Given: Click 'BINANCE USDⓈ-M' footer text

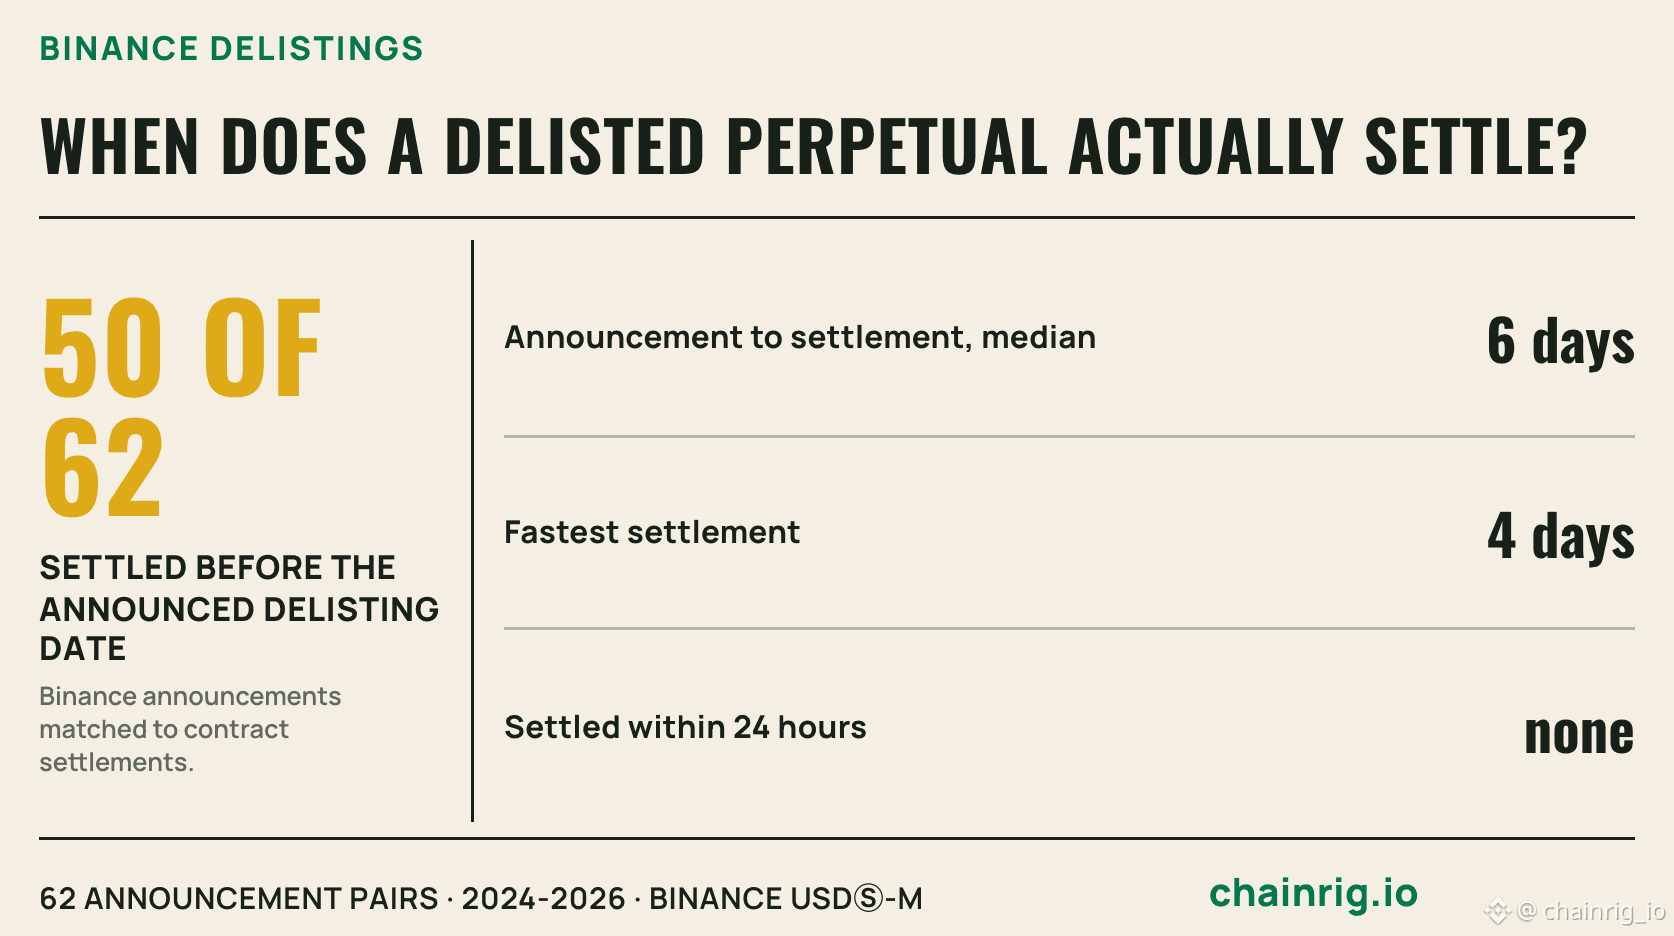Looking at the screenshot, I should [x=786, y=898].
